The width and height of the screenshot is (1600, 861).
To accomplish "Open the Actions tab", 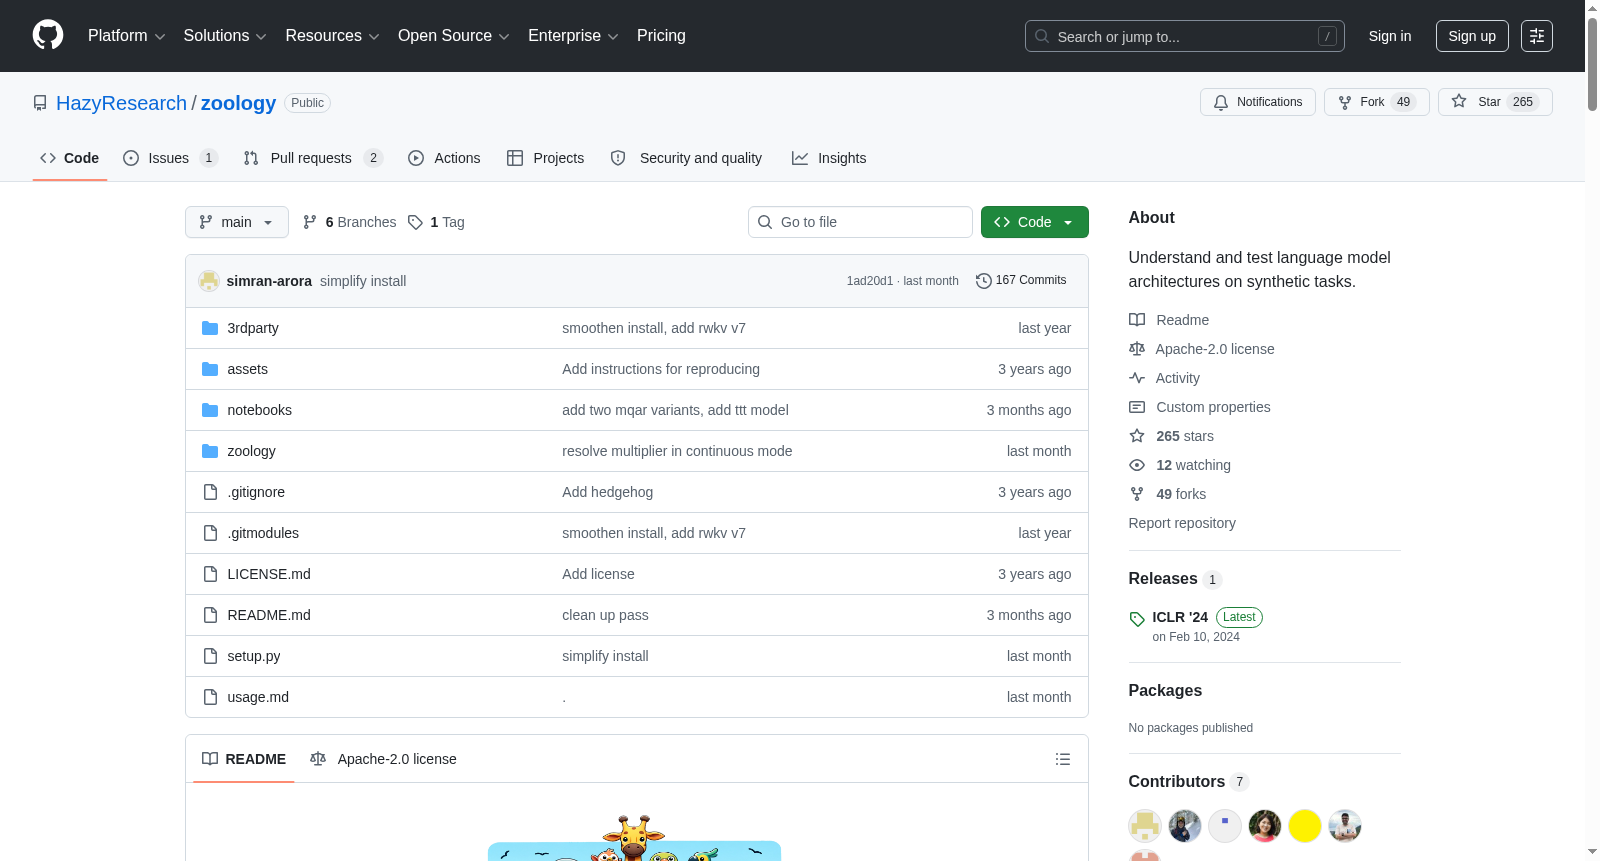I will tap(444, 158).
